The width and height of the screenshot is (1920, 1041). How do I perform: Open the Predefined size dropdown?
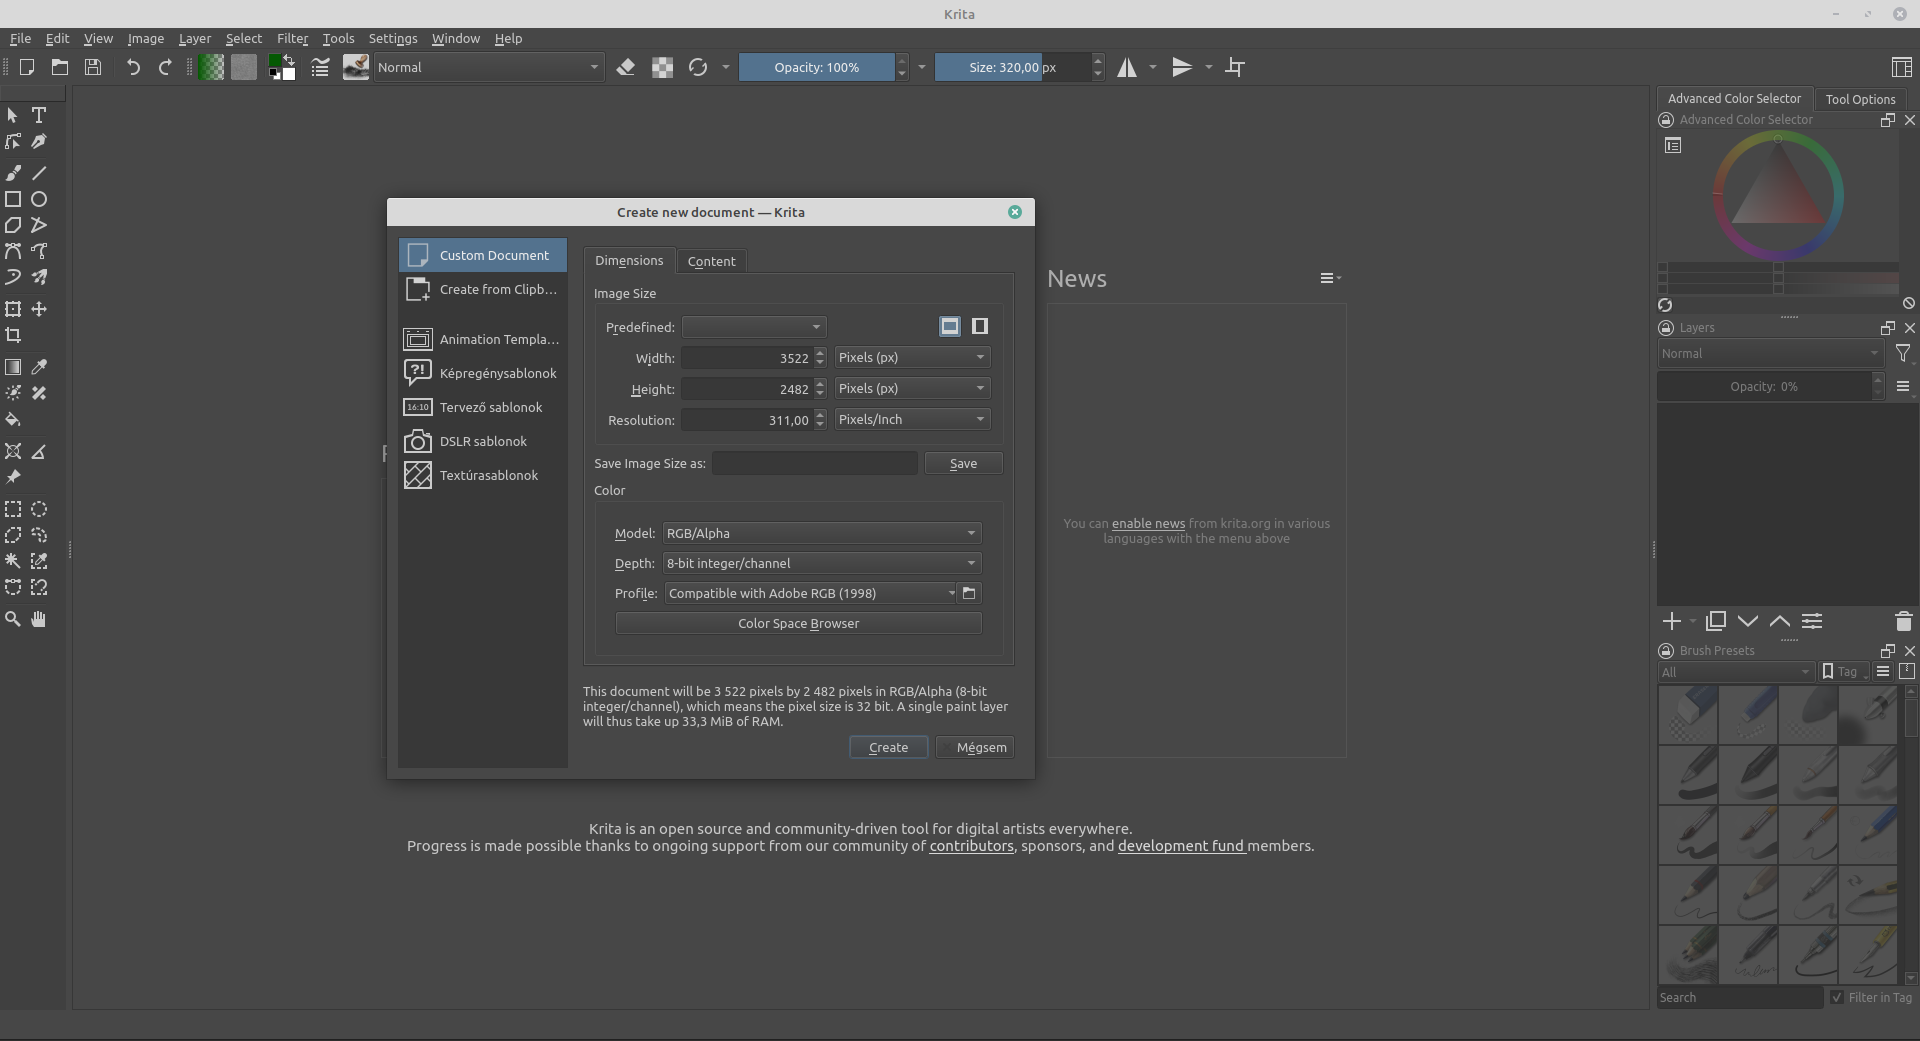pos(754,327)
